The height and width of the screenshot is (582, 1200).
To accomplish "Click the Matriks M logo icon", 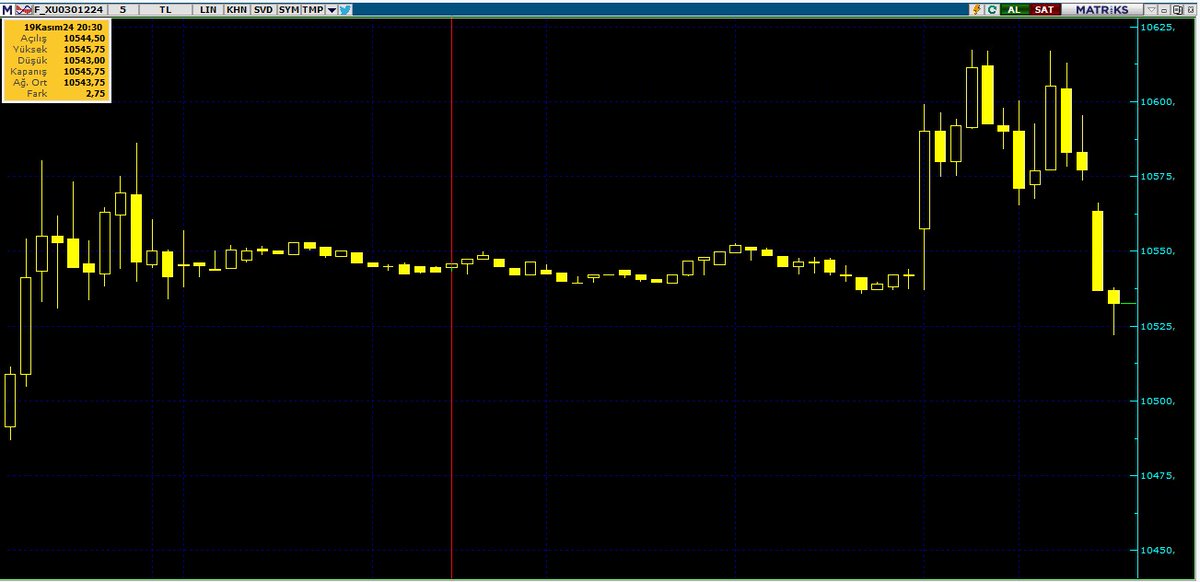I will pyautogui.click(x=7, y=10).
